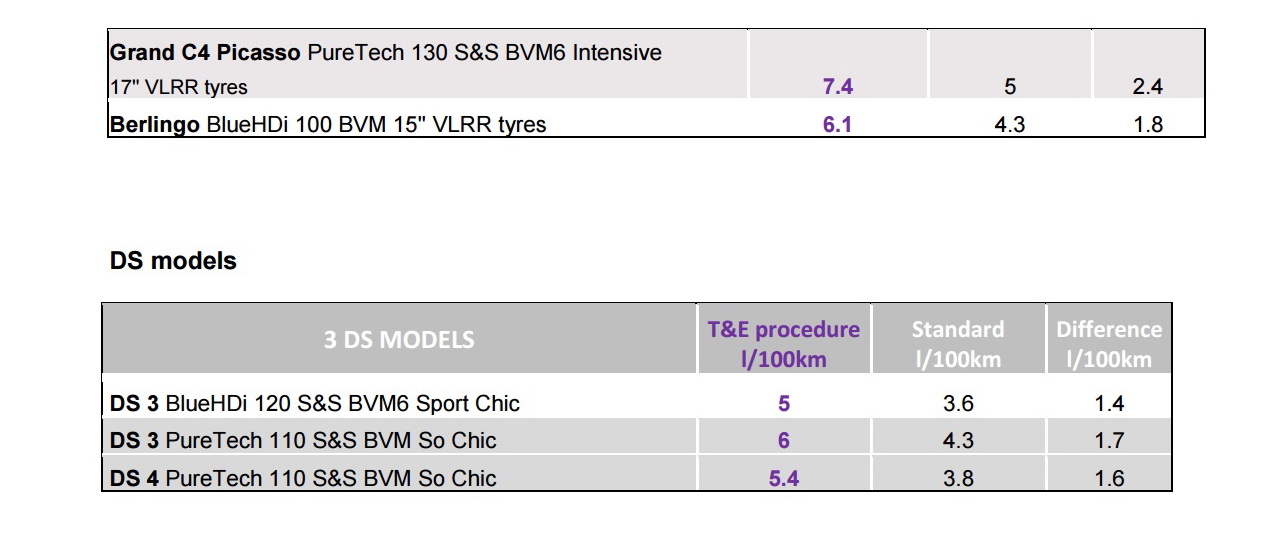1272x544 pixels.
Task: Click the "DS models" section heading
Action: (173, 261)
